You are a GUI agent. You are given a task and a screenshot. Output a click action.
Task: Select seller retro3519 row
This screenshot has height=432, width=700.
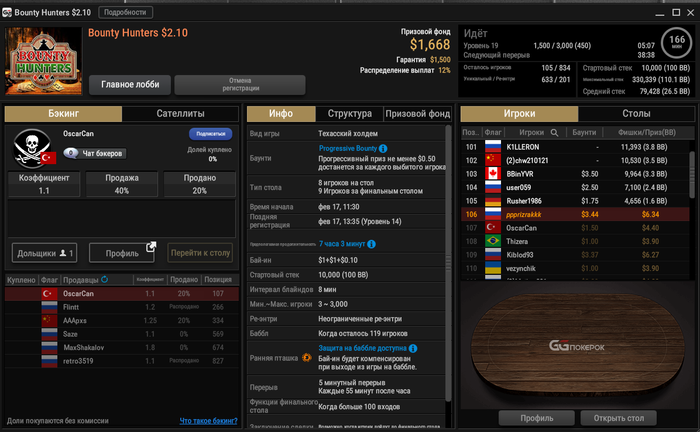122,361
